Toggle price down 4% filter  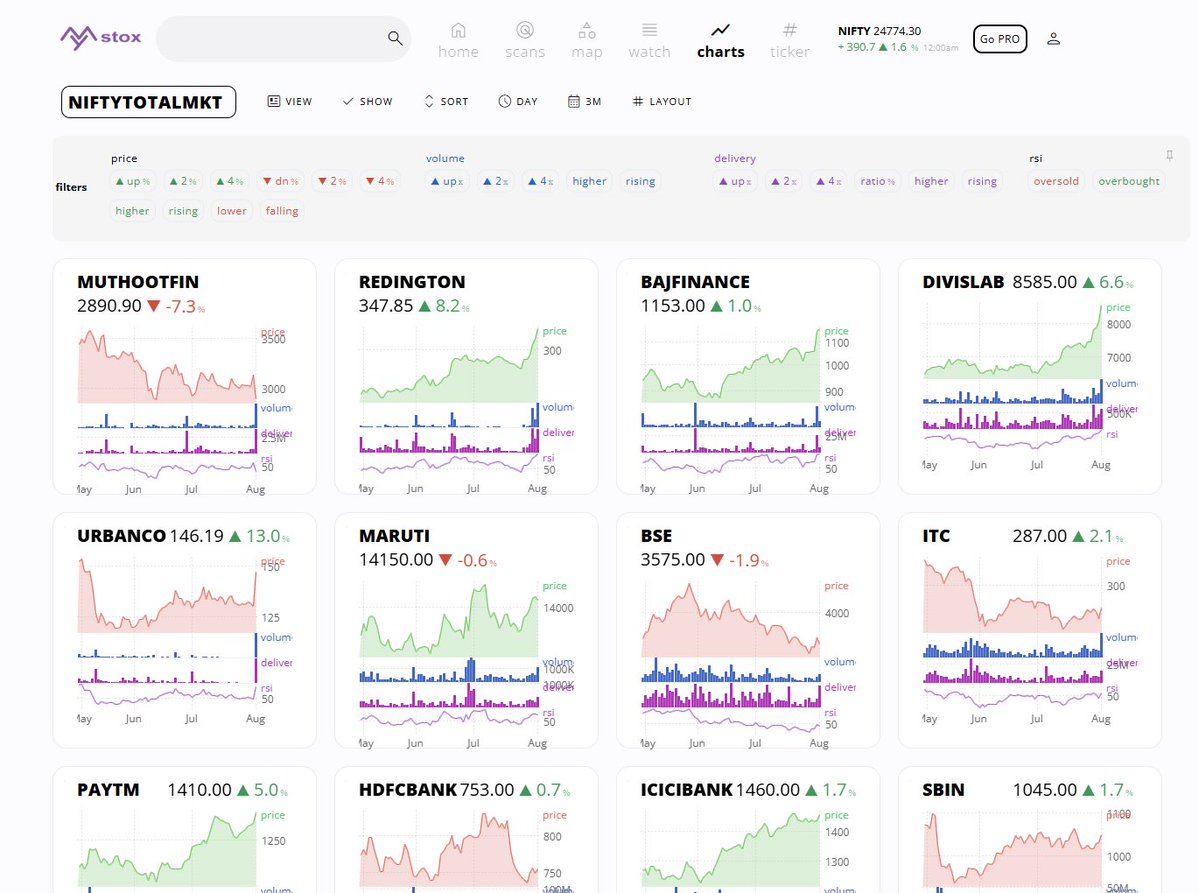(x=380, y=181)
